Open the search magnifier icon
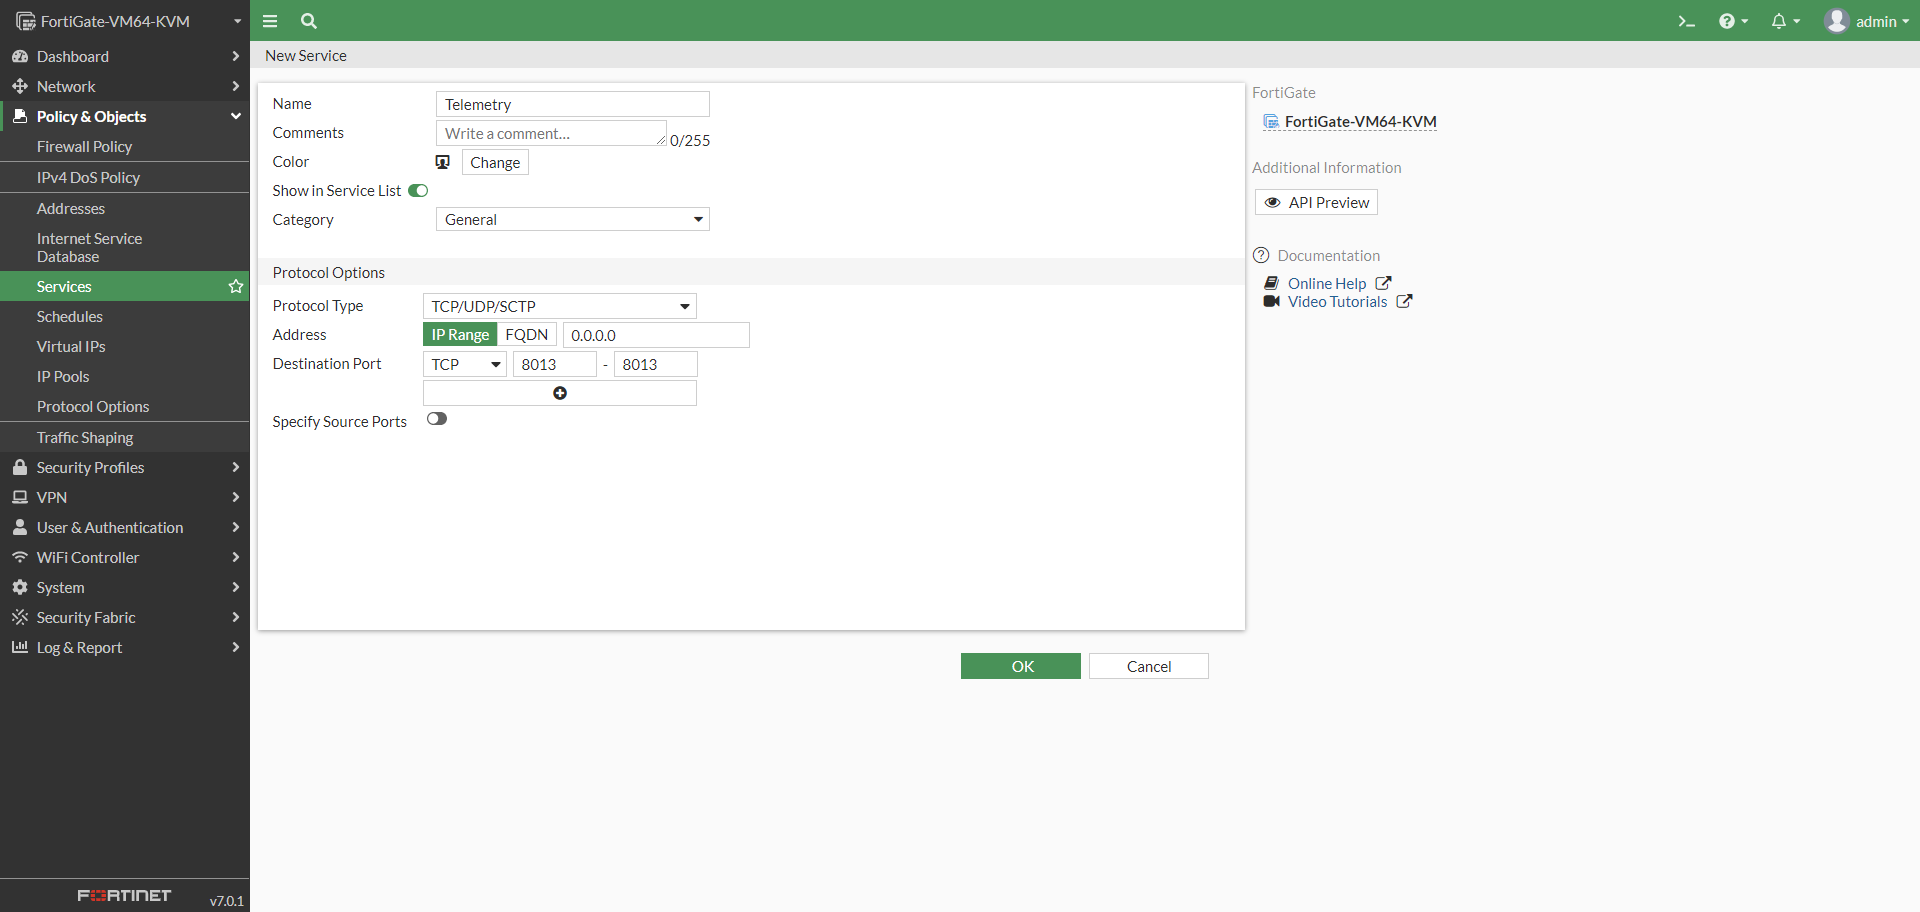This screenshot has height=912, width=1920. [309, 21]
